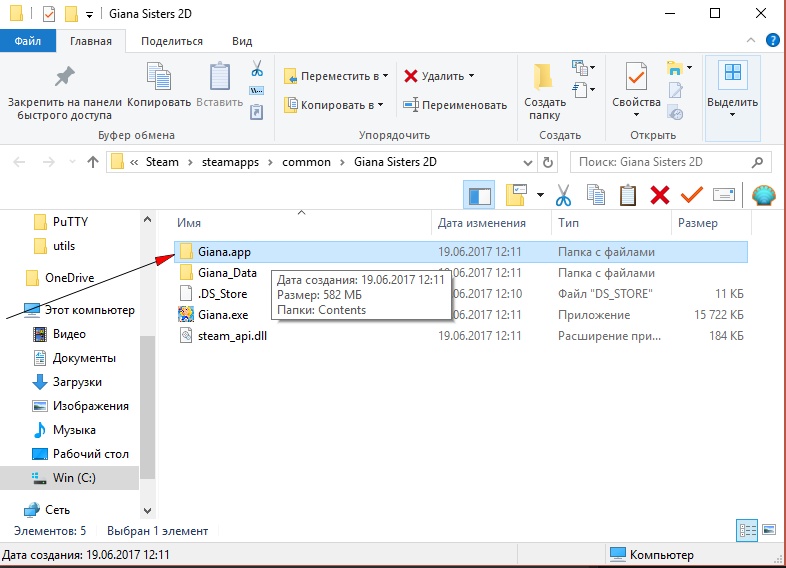Image resolution: width=786 pixels, height=568 pixels.
Task: Click Переименовать button
Action: [x=455, y=105]
